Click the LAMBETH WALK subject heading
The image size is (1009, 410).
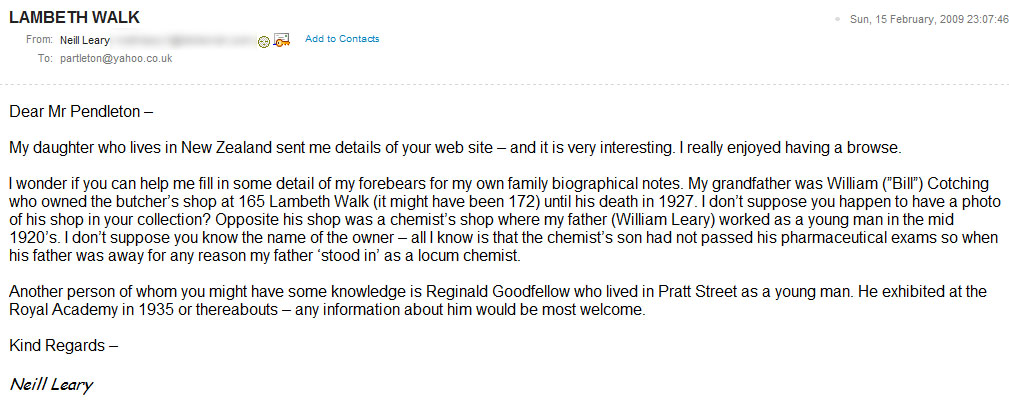pyautogui.click(x=74, y=17)
